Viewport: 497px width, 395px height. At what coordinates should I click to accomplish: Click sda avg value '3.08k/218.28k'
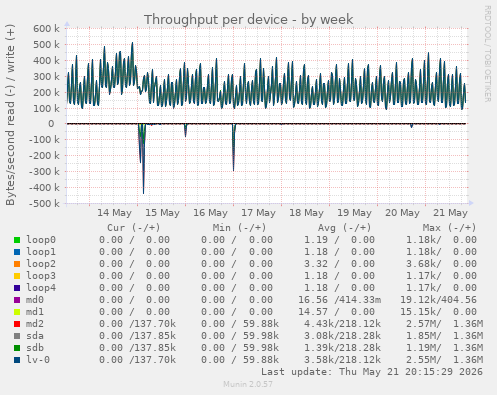tap(342, 336)
